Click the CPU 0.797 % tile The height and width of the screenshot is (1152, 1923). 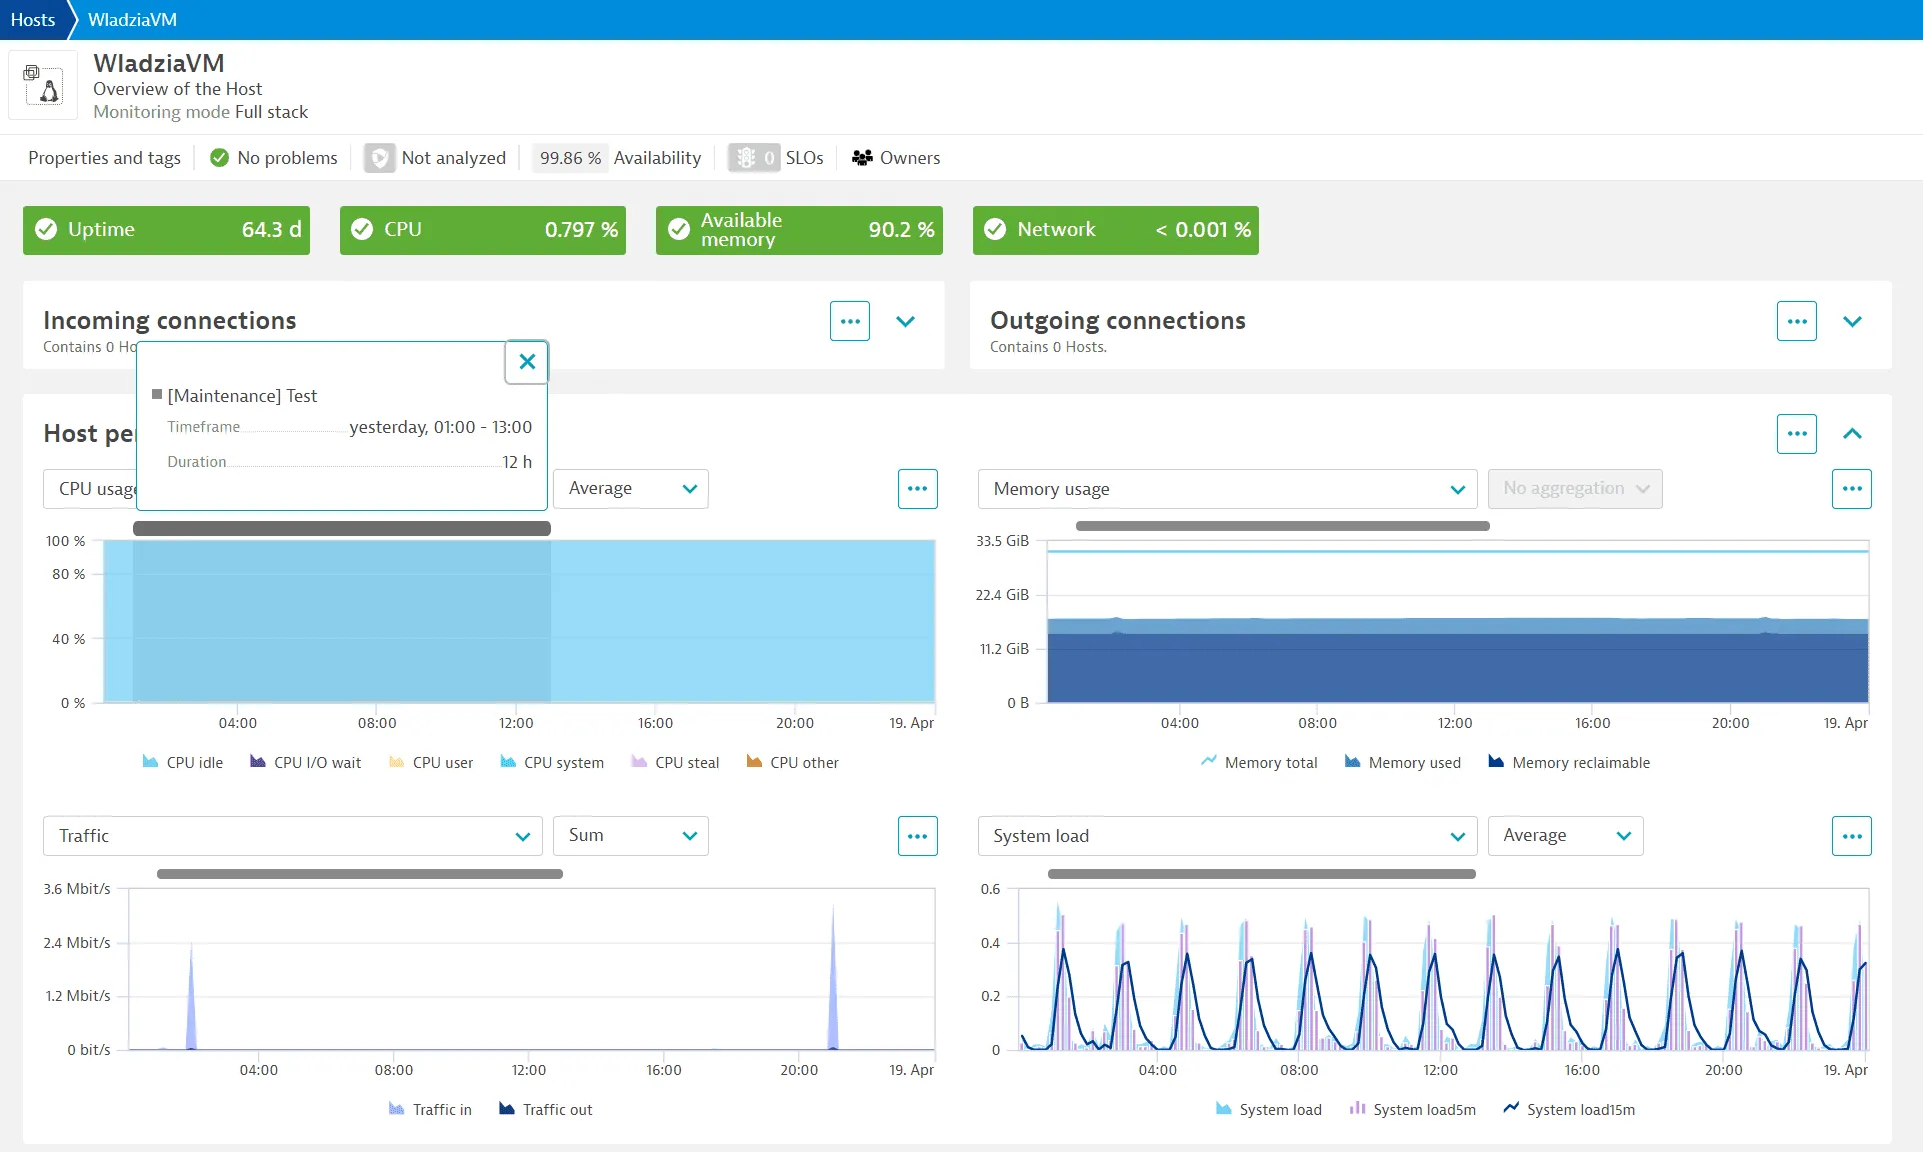(x=483, y=230)
